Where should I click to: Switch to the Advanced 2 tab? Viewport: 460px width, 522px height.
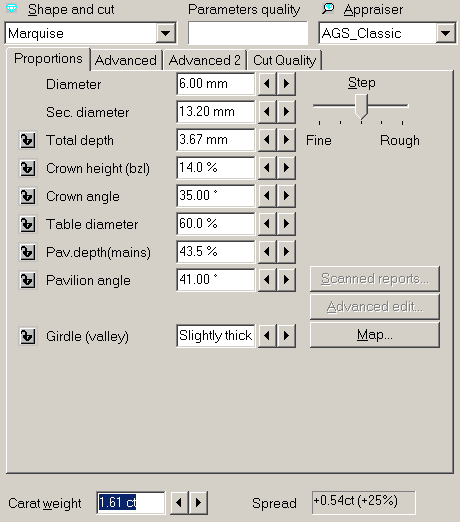tap(205, 60)
